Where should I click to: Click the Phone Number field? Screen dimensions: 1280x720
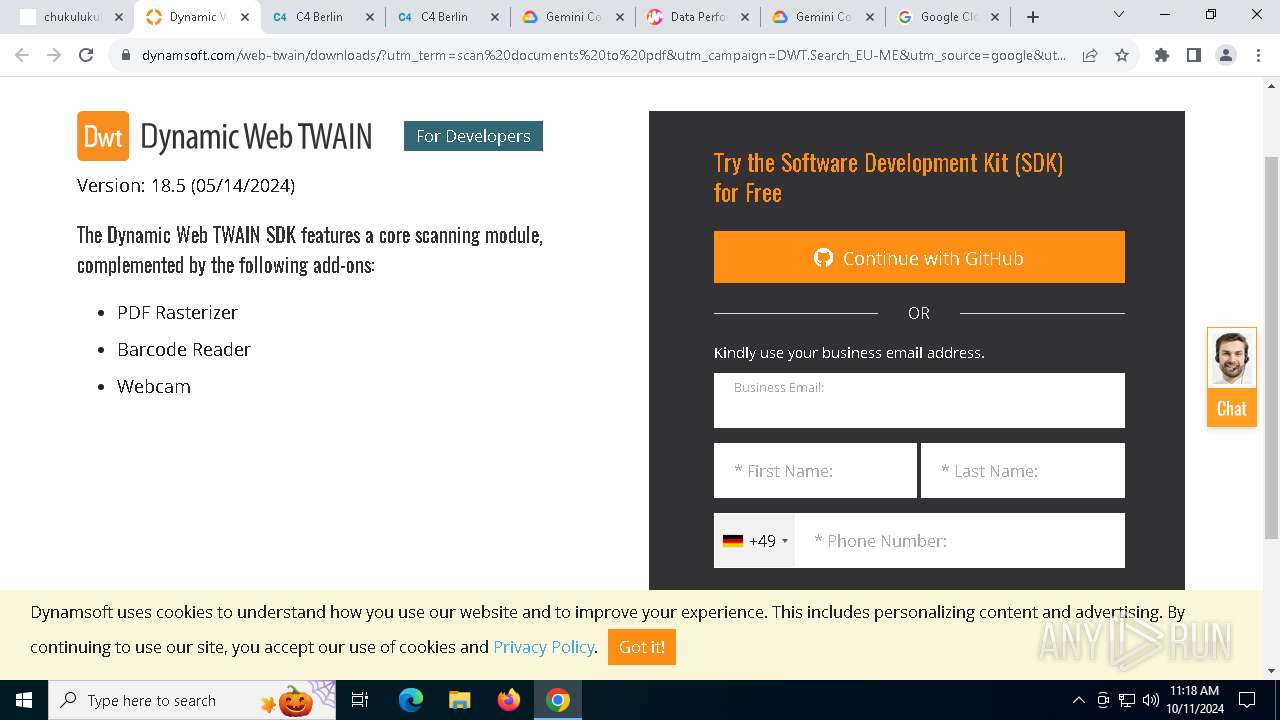(960, 541)
